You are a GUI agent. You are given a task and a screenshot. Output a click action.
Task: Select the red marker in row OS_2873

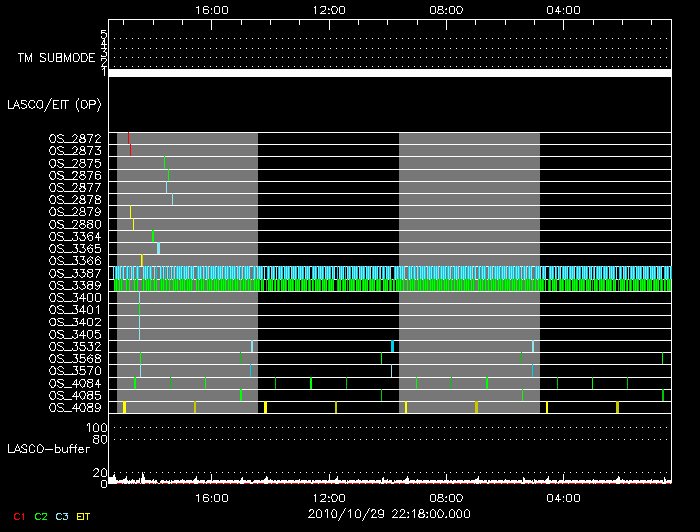coord(131,150)
